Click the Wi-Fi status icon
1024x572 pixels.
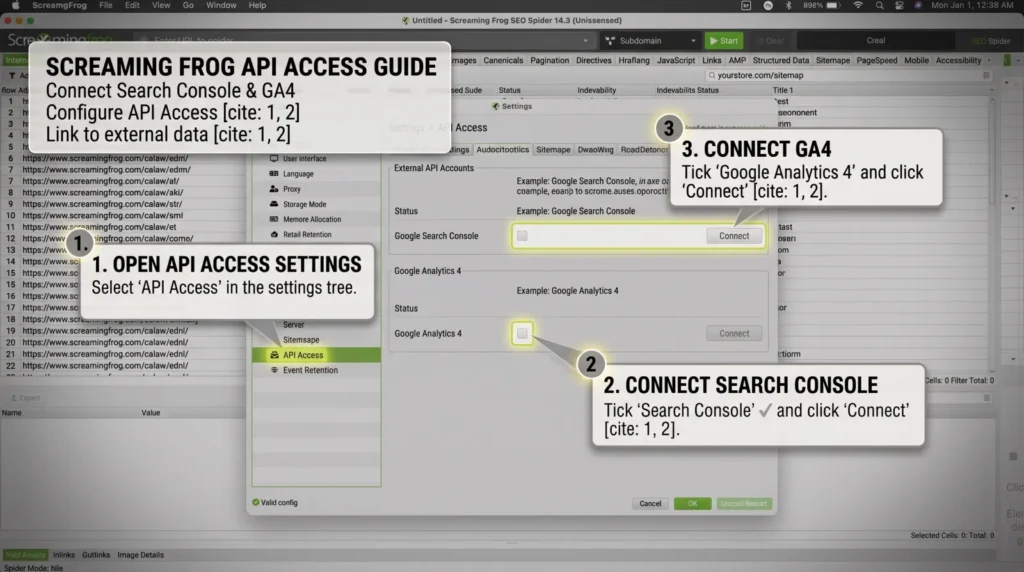click(x=858, y=5)
